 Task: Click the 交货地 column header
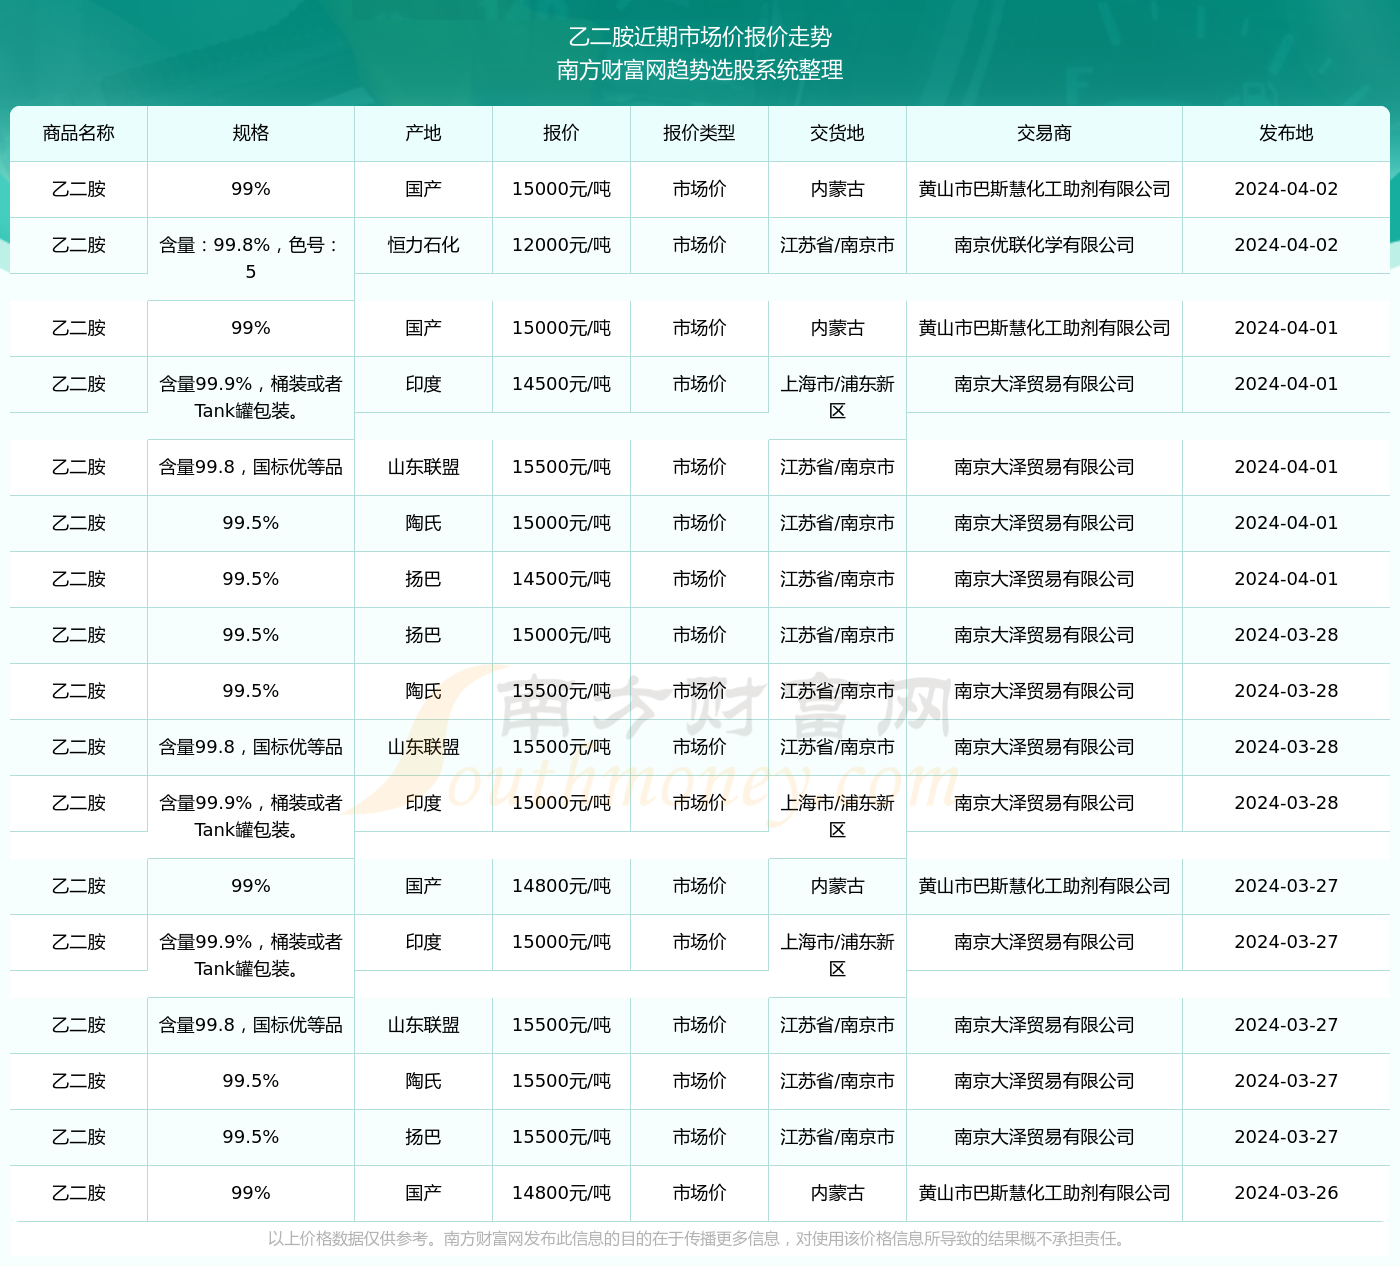837,133
